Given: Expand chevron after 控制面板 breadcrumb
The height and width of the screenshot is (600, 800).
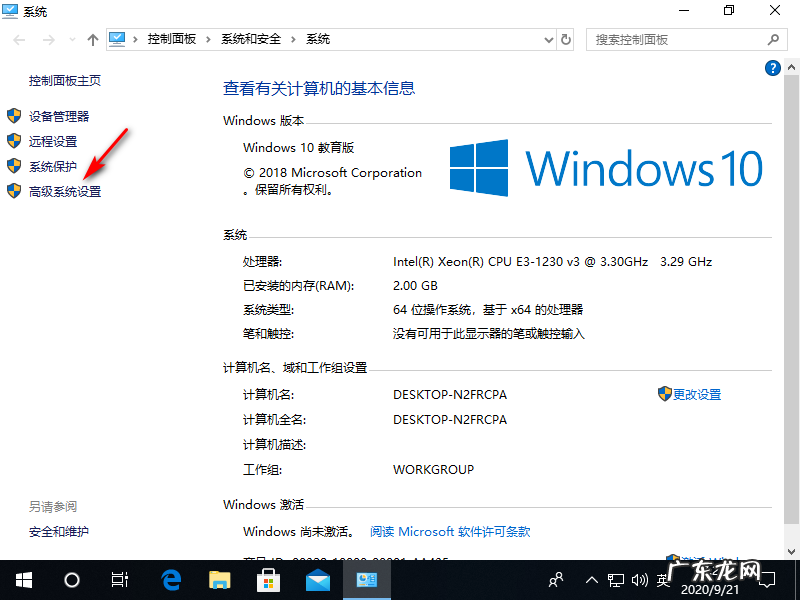Looking at the screenshot, I should pyautogui.click(x=208, y=40).
